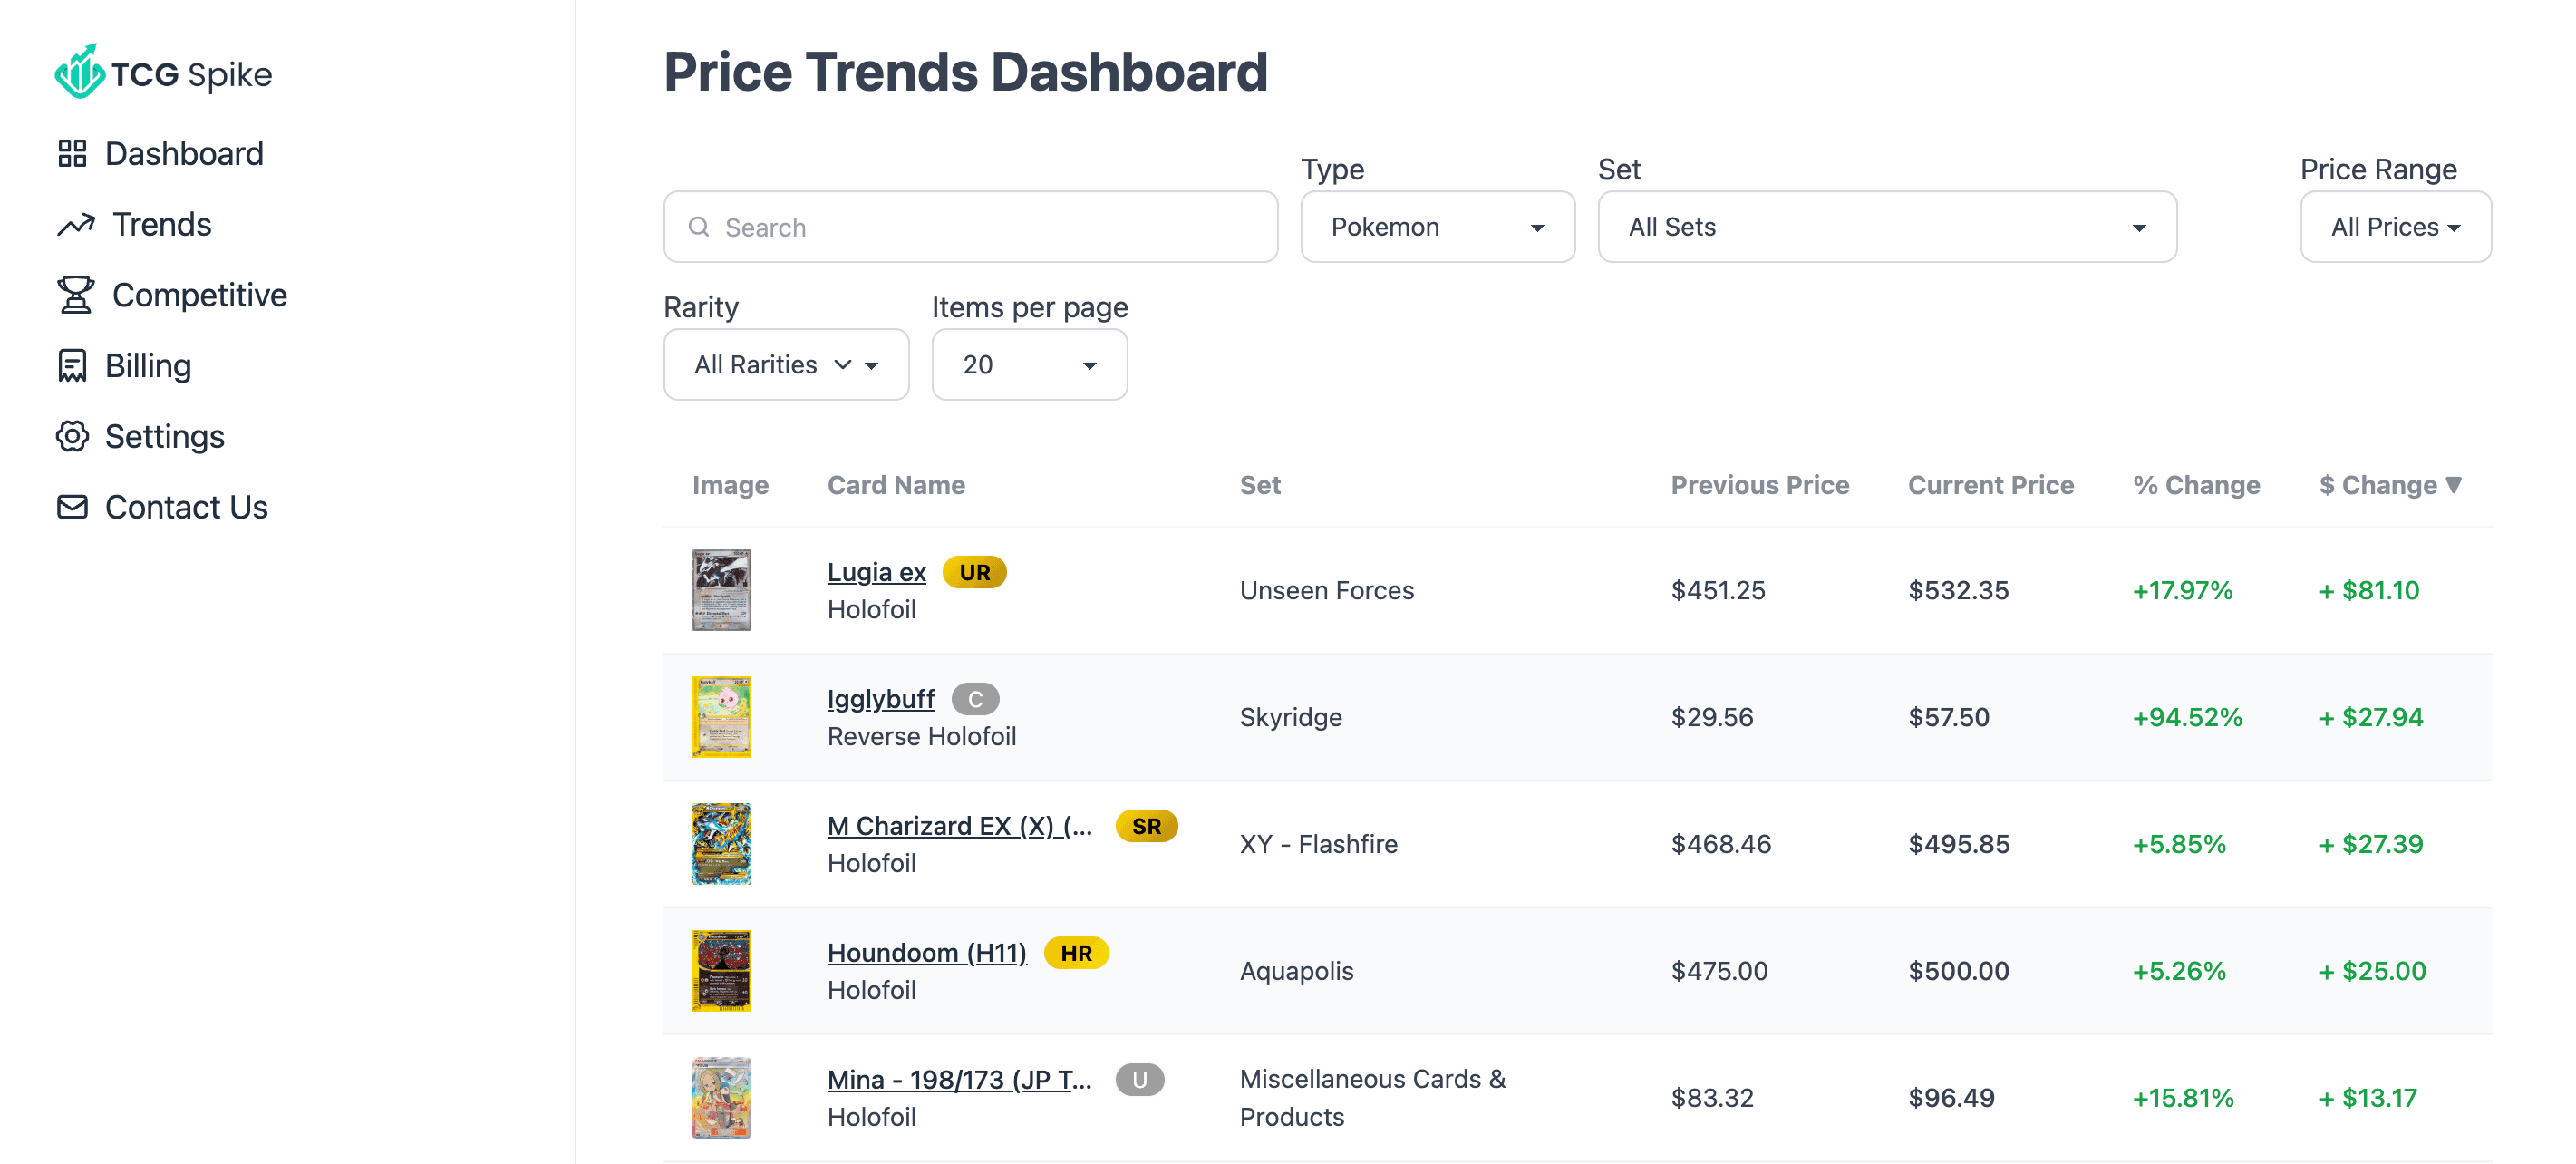Image resolution: width=2576 pixels, height=1164 pixels.
Task: Click the Competitive trophy icon
Action: [x=76, y=295]
